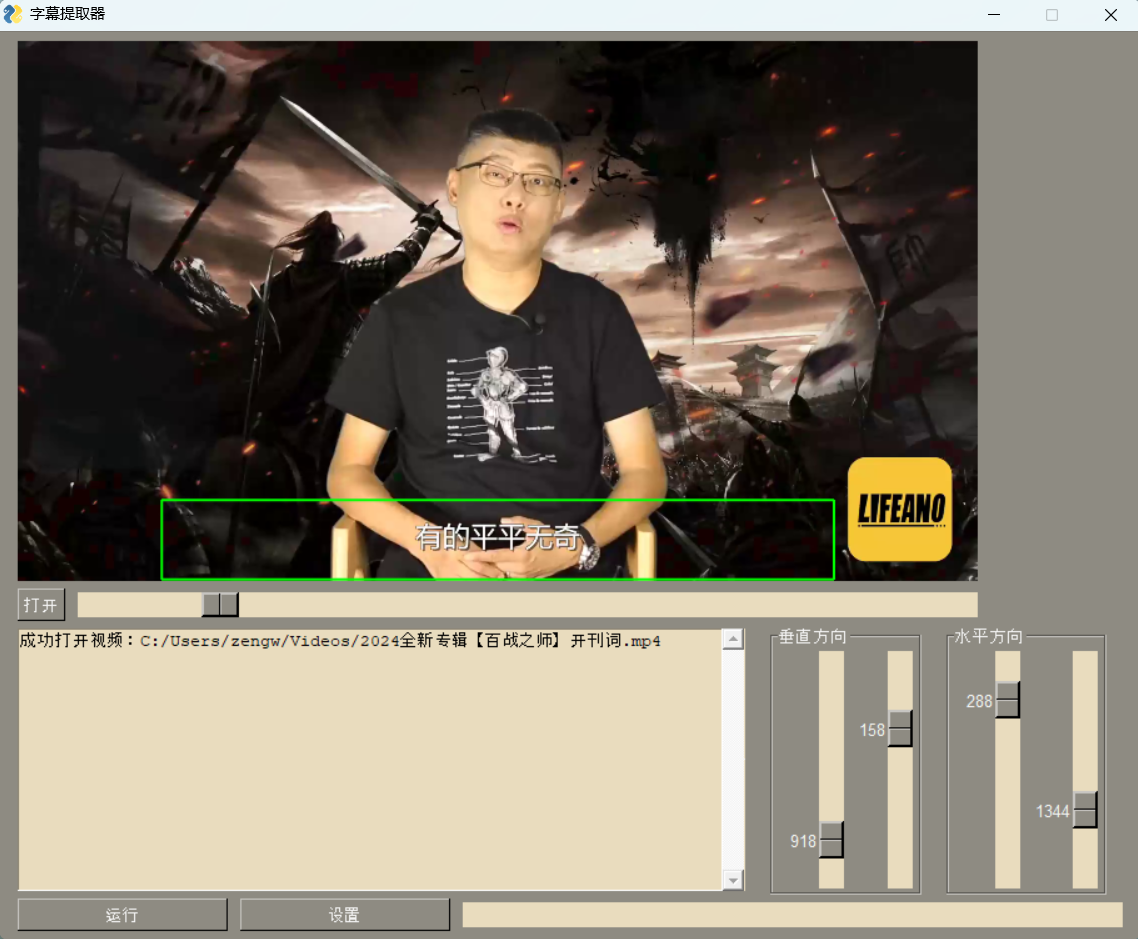Click log scrollbar up arrow
This screenshot has width=1138, height=939.
(733, 639)
